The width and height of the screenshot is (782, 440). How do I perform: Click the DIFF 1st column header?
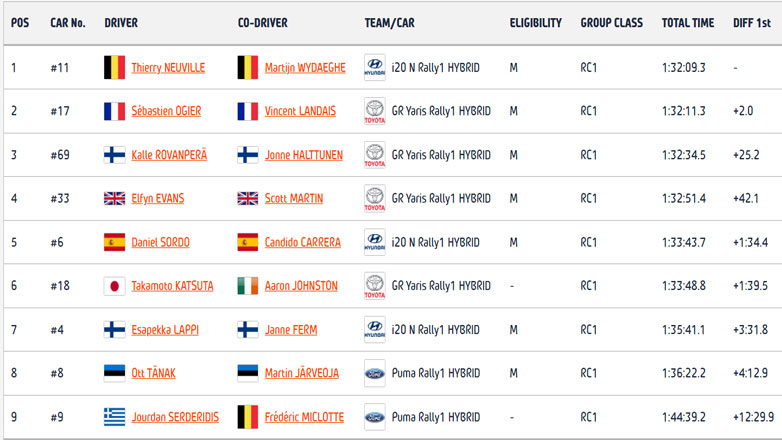point(750,22)
